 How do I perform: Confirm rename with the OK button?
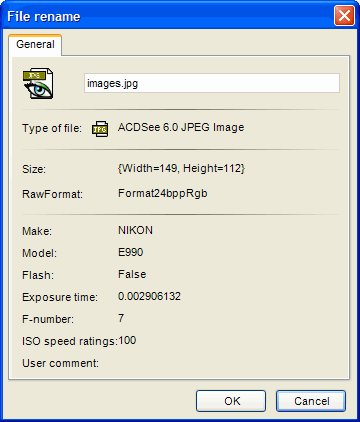pyautogui.click(x=231, y=401)
